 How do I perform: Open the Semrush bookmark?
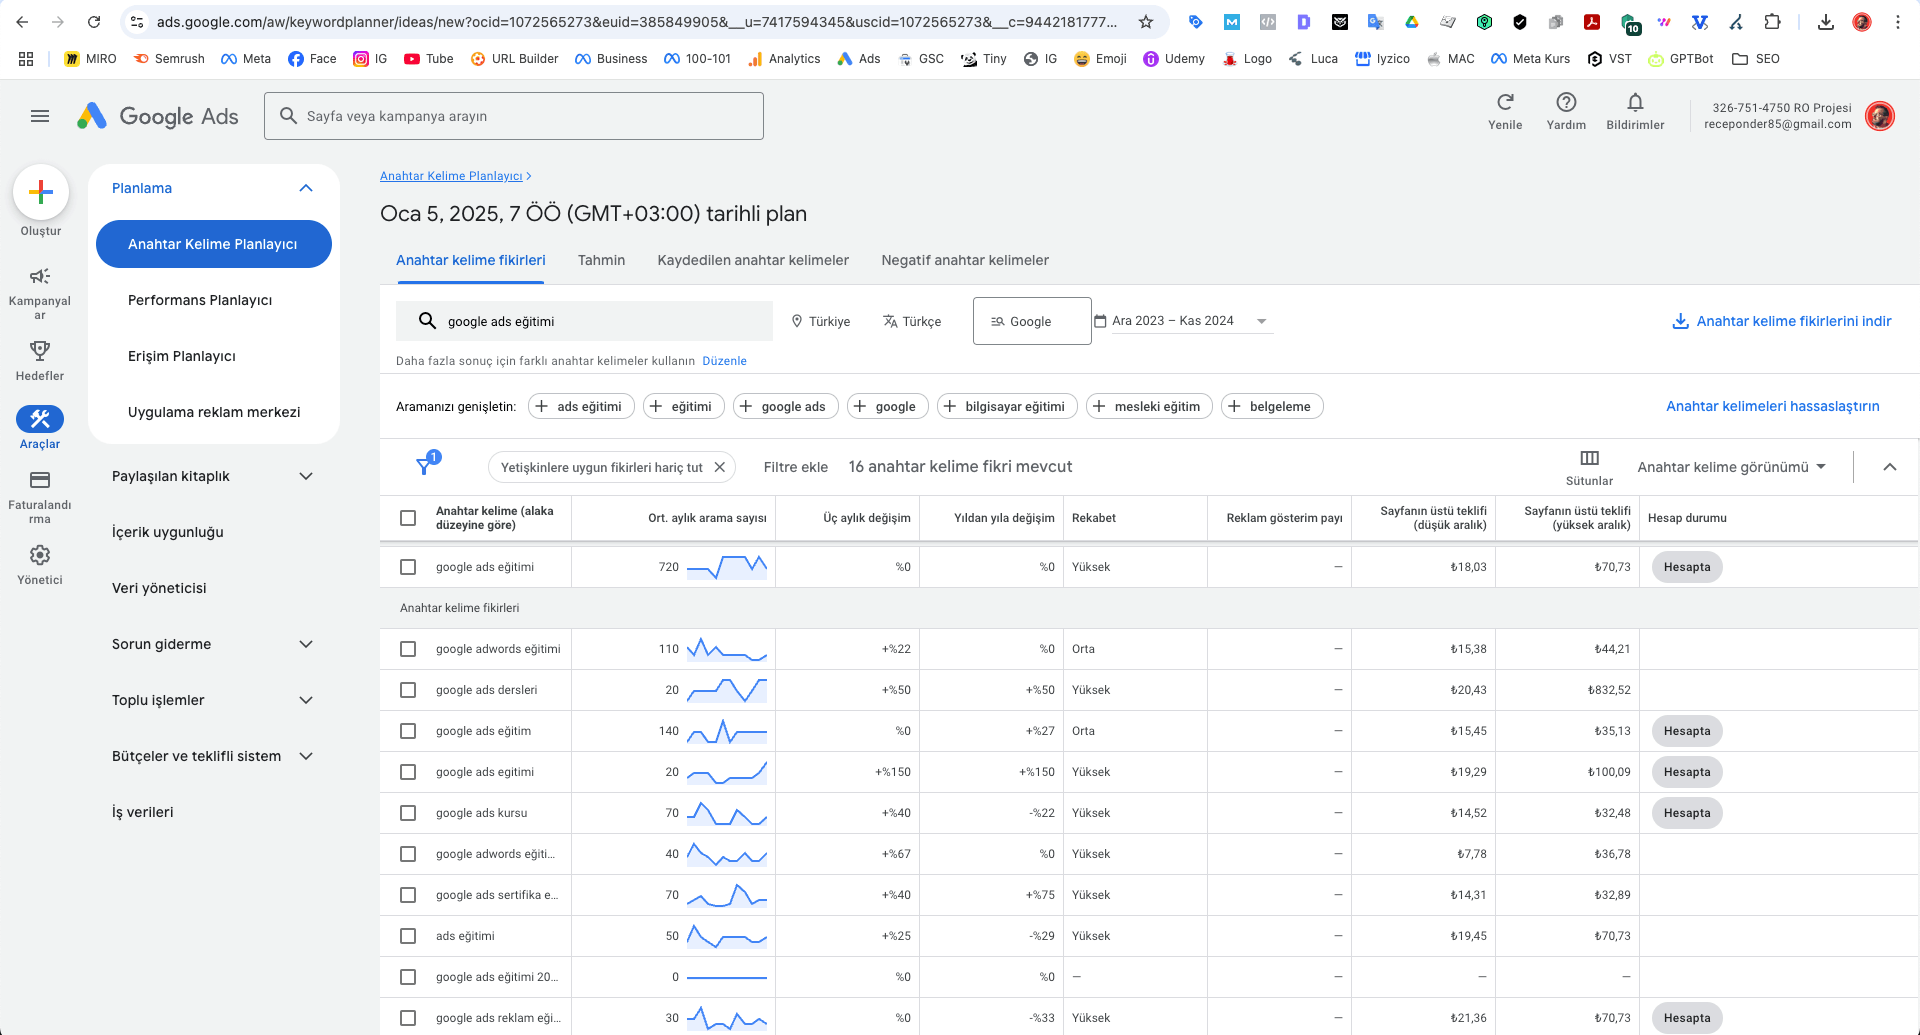click(x=169, y=59)
